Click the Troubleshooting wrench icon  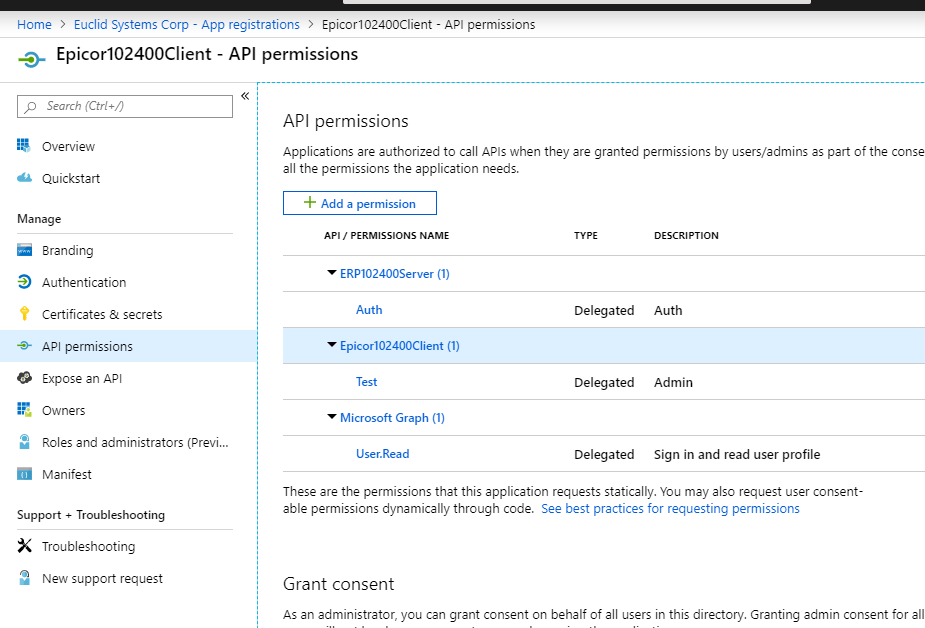(24, 546)
